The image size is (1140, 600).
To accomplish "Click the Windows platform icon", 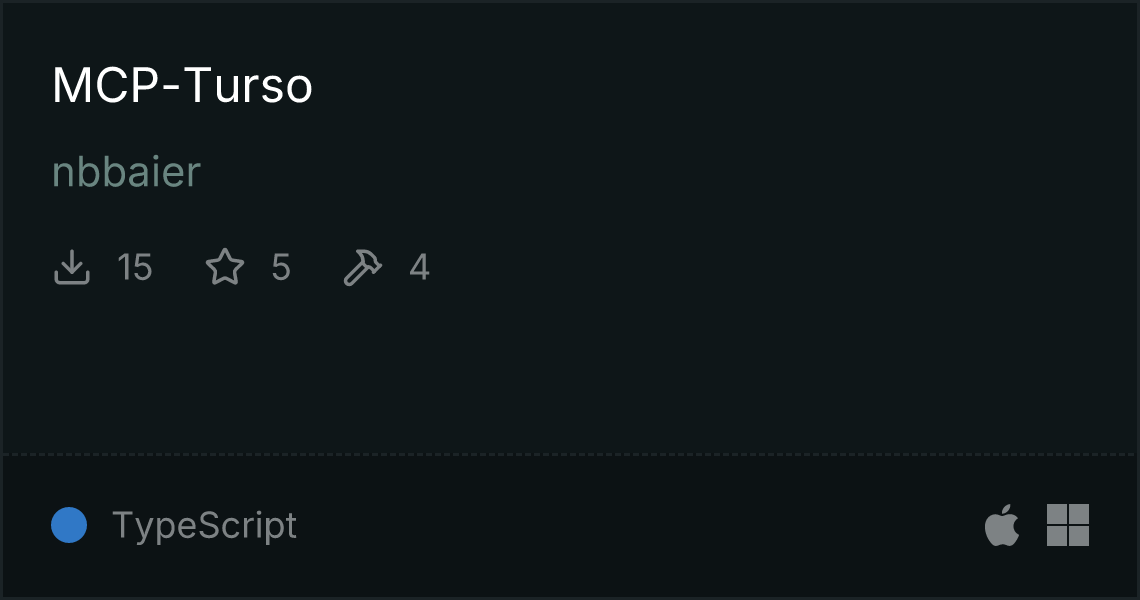I will point(1068,524).
